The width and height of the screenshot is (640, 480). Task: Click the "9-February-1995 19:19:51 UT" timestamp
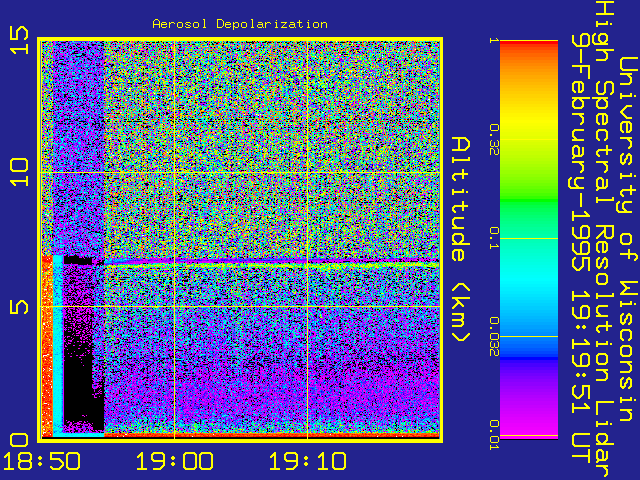click(x=581, y=248)
